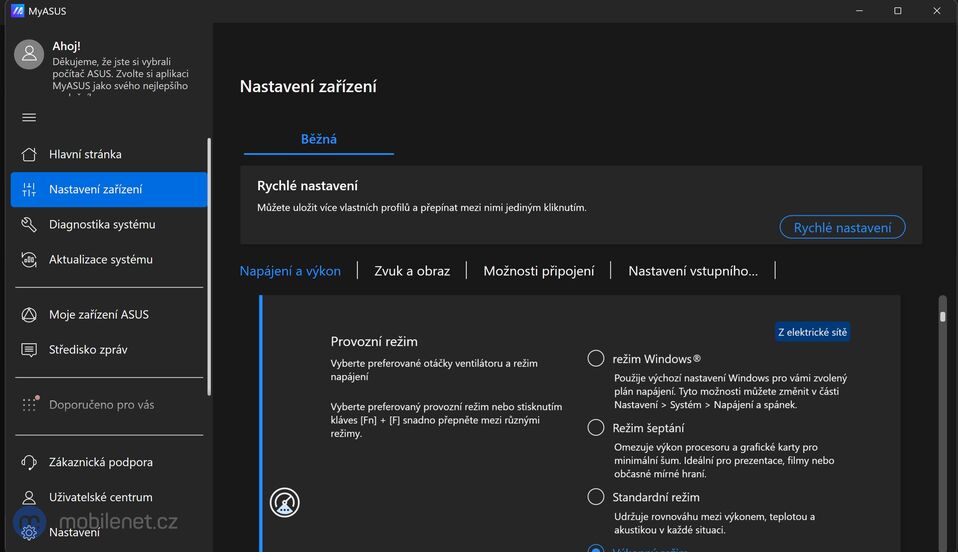Click the Rychlé nastavení button
The height and width of the screenshot is (552, 958).
tap(842, 228)
